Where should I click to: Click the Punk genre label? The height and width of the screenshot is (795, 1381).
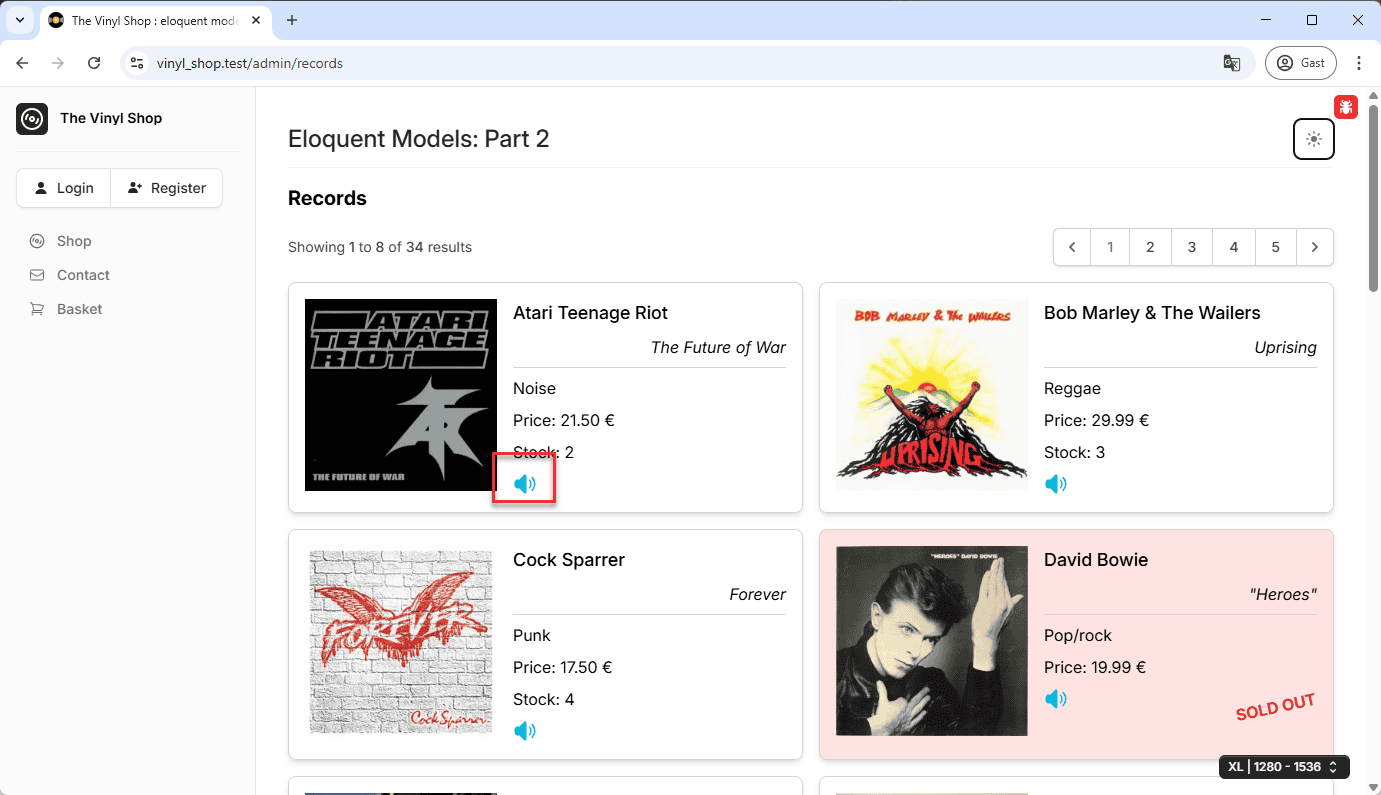532,635
